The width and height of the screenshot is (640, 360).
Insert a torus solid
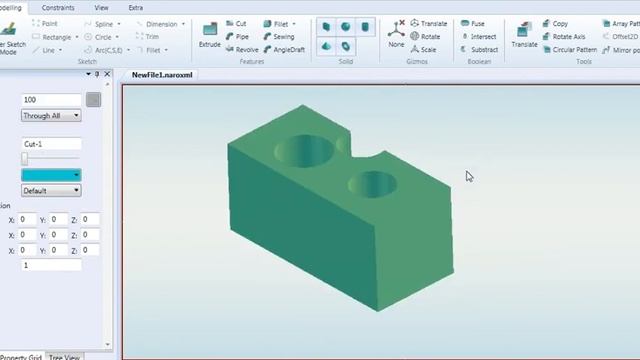pyautogui.click(x=345, y=47)
